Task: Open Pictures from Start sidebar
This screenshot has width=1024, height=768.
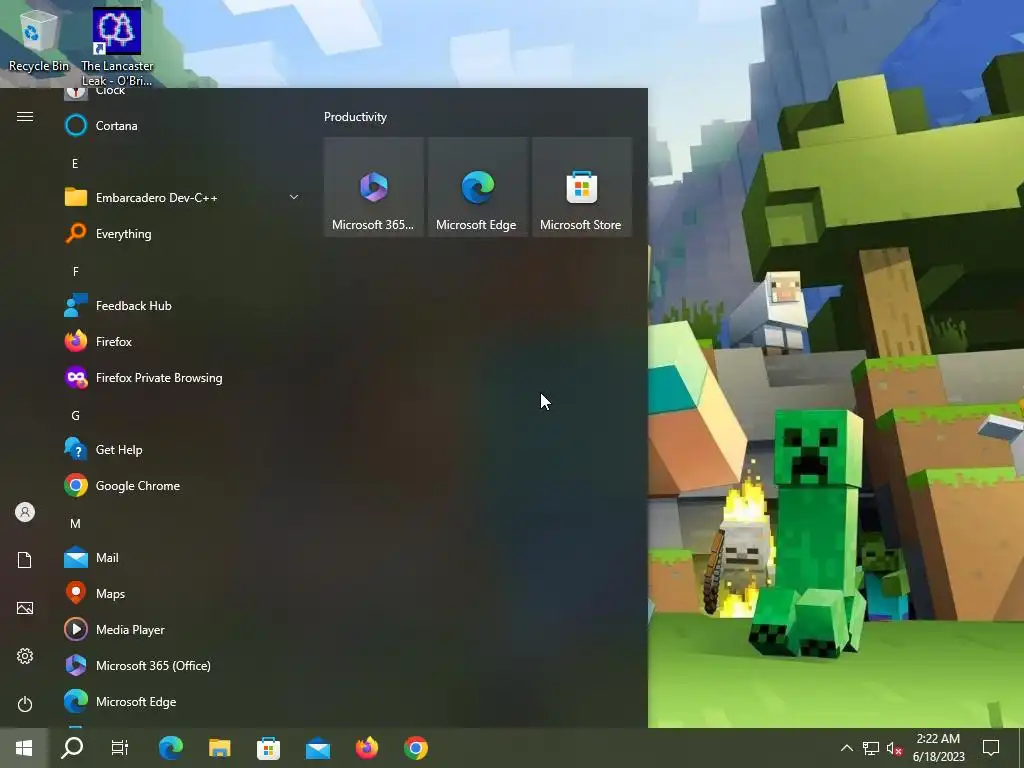Action: click(25, 608)
